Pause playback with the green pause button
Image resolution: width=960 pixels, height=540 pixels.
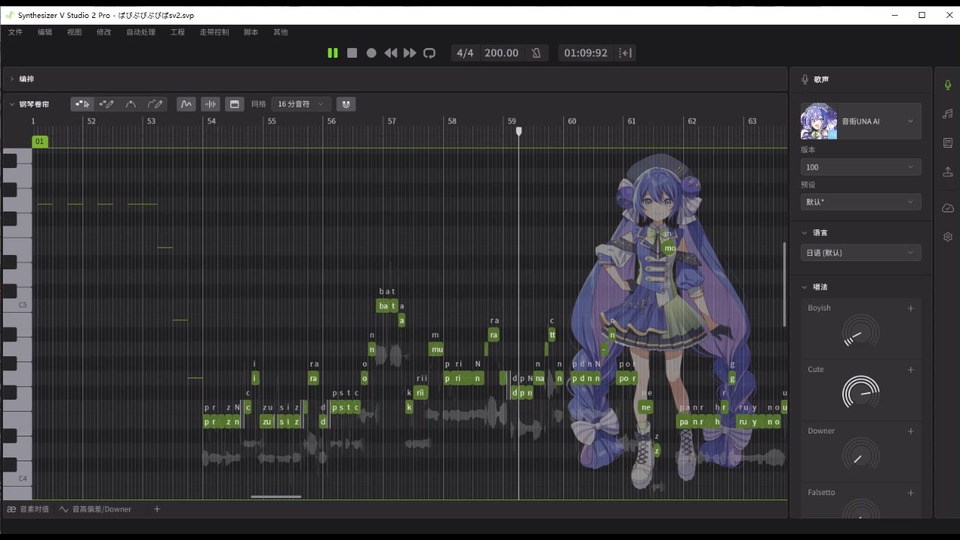tap(332, 53)
